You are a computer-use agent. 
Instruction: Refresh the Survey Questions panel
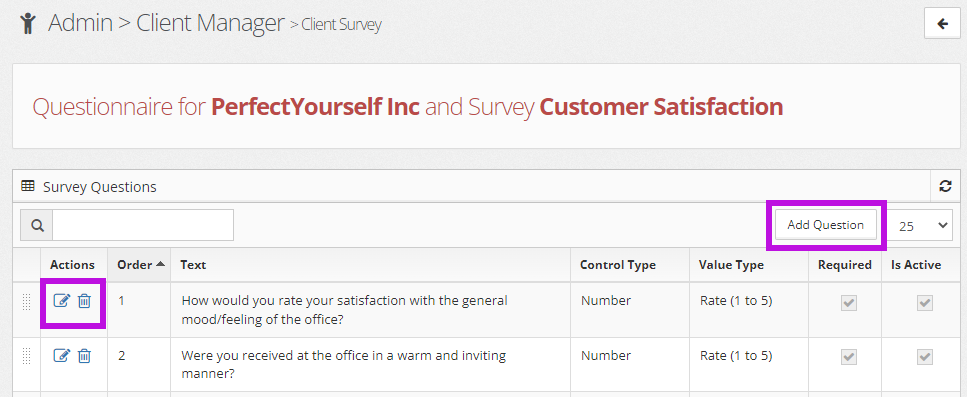945,186
